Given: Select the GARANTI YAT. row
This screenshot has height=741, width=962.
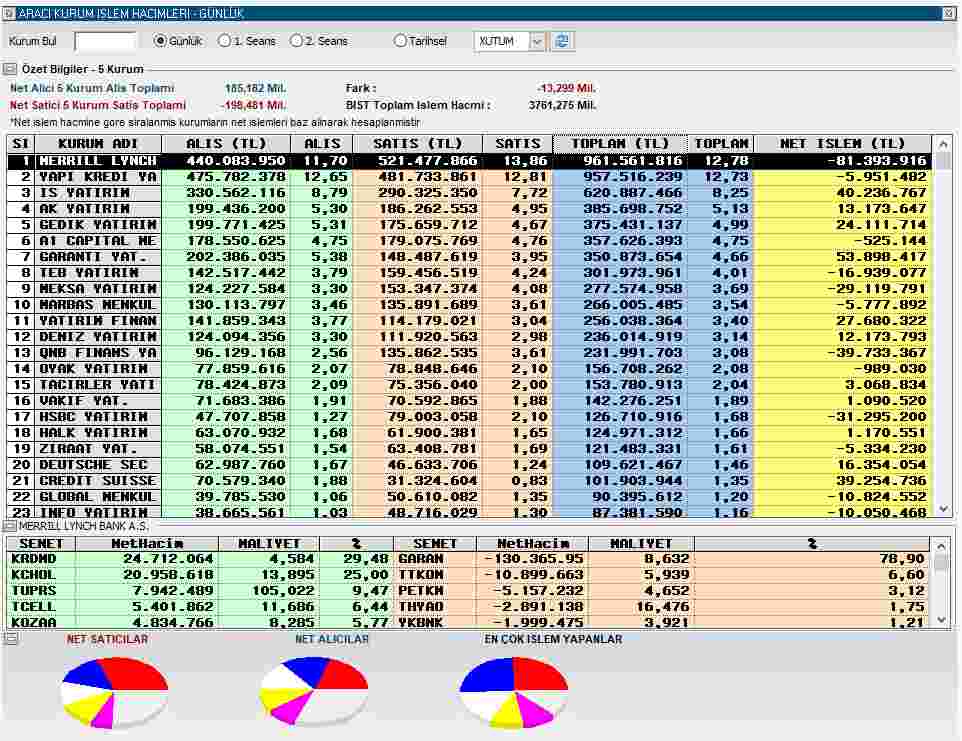Looking at the screenshot, I should 469,256.
